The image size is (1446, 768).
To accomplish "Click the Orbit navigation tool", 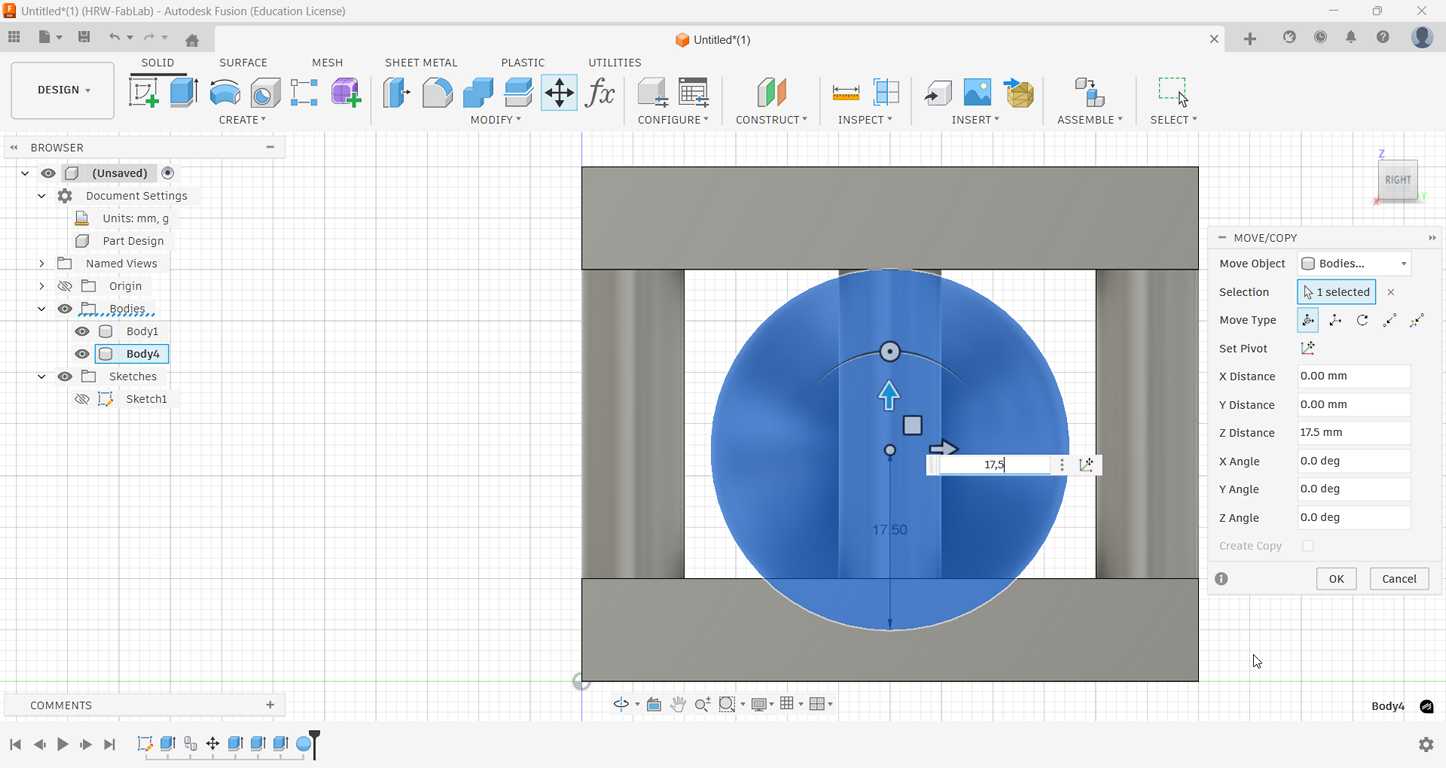I will 621,704.
